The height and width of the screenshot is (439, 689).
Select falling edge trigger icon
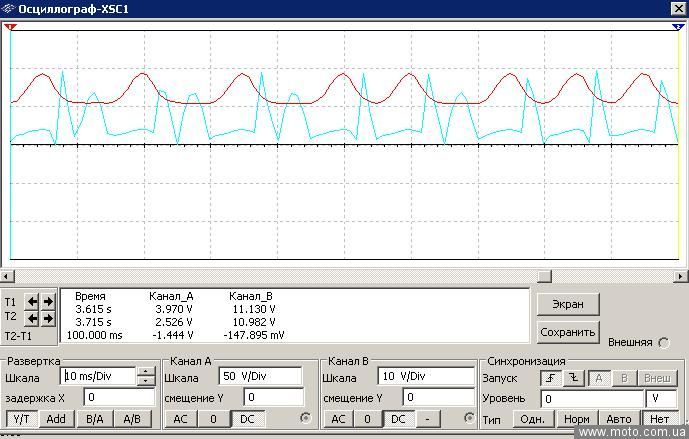click(x=573, y=378)
